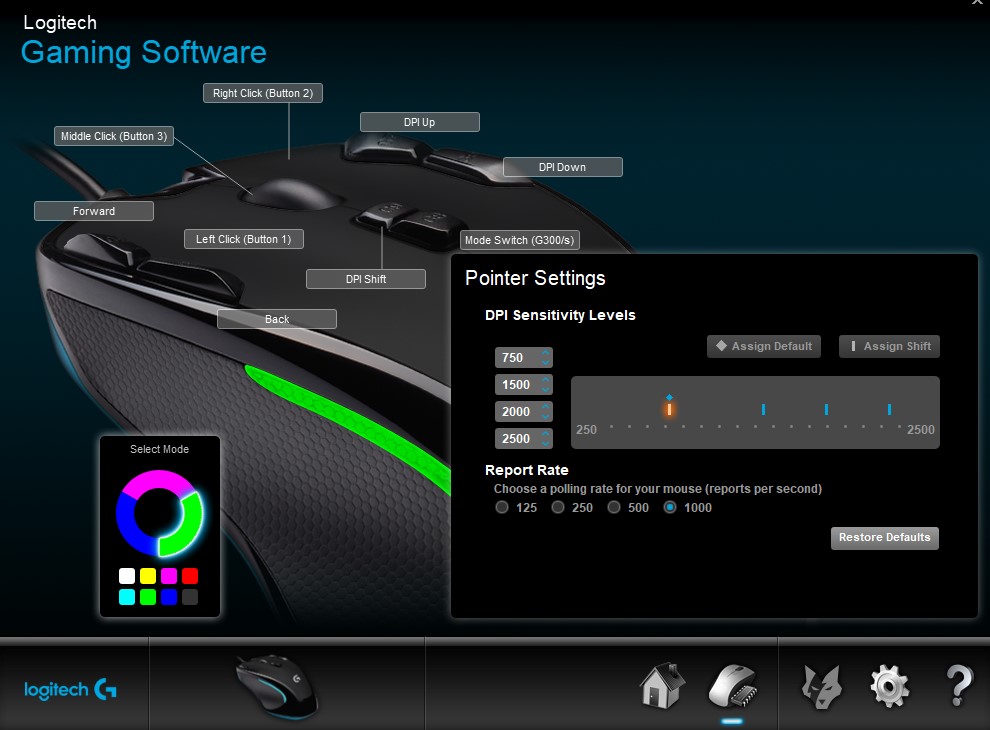Click the stepper arrows on 2500 DPI field
Image resolution: width=990 pixels, height=730 pixels.
click(x=545, y=439)
